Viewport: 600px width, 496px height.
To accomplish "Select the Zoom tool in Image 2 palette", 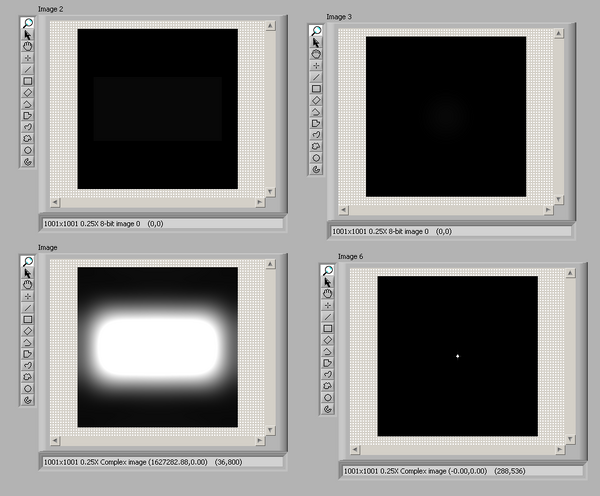I will 28,23.
